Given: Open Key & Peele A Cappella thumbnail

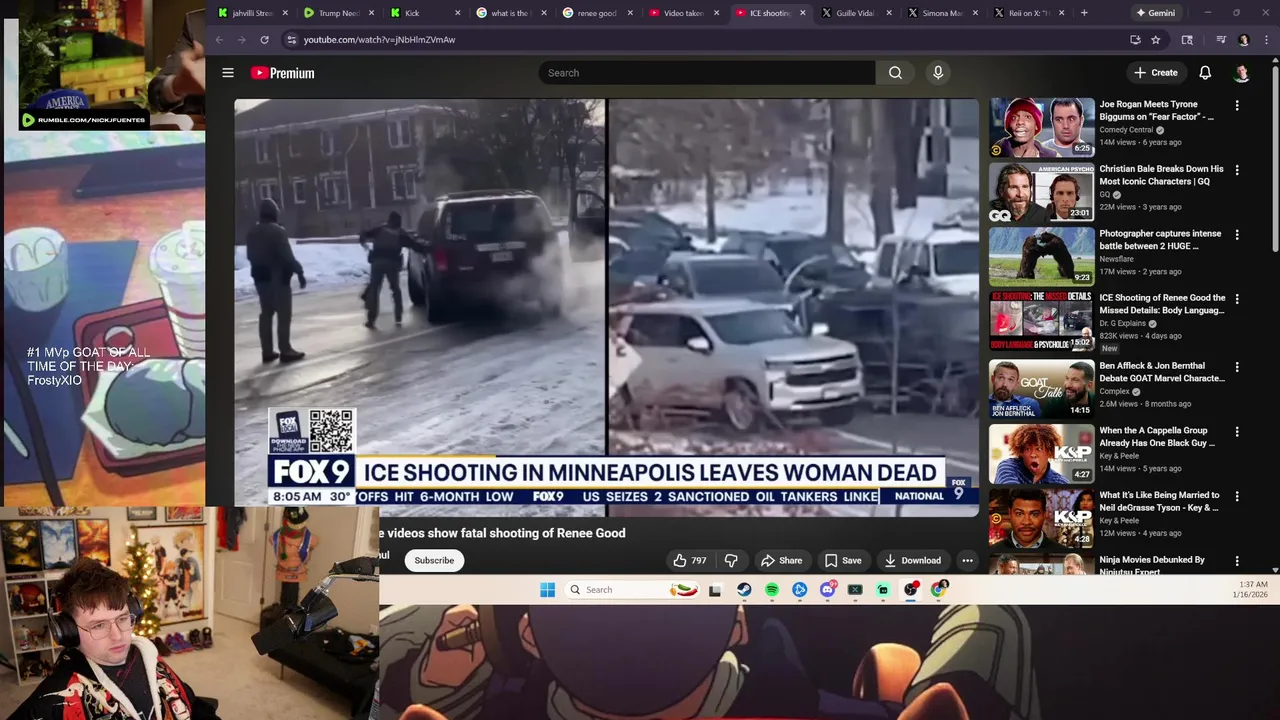Looking at the screenshot, I should click(1042, 453).
